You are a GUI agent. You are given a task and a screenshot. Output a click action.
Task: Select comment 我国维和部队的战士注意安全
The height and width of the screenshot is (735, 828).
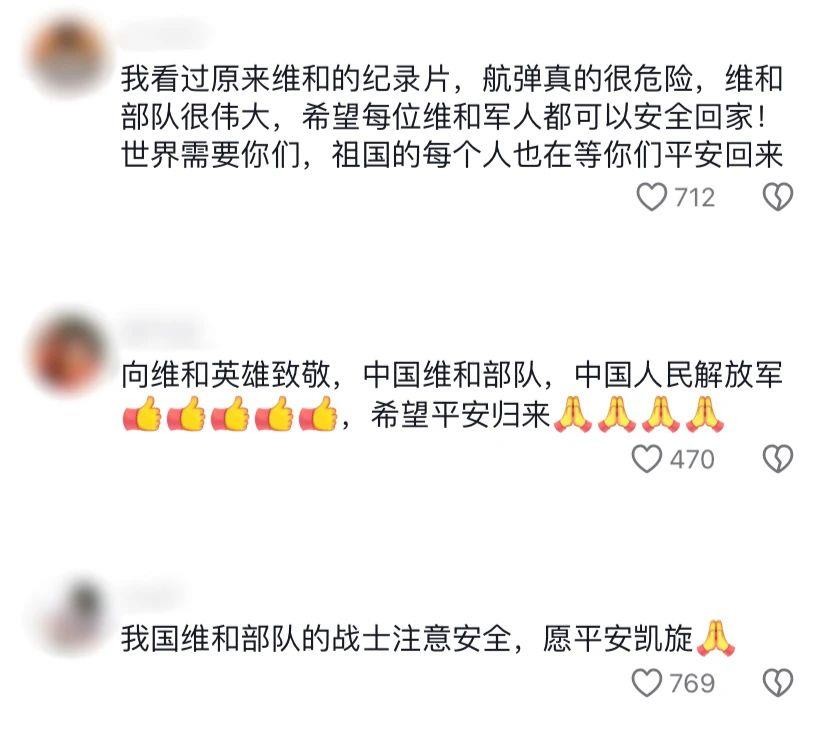coord(428,638)
